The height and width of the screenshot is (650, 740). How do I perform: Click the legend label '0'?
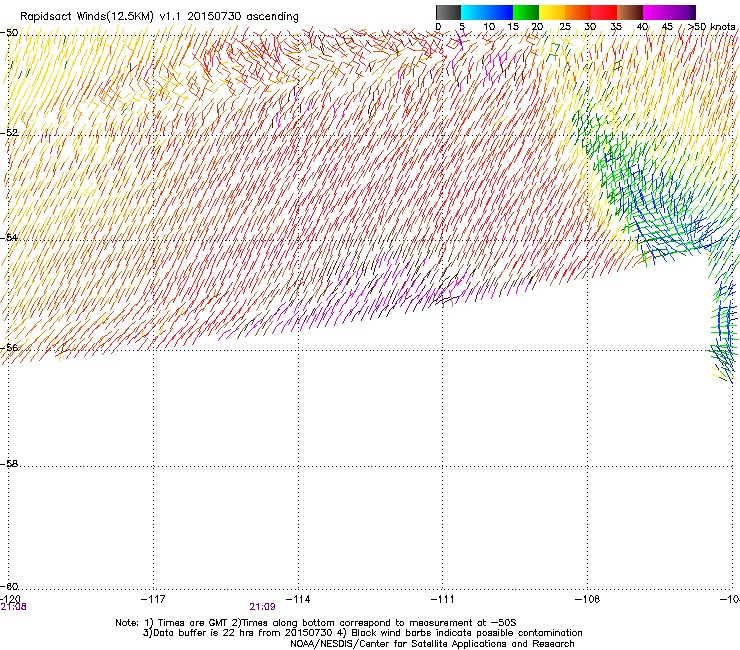438,27
